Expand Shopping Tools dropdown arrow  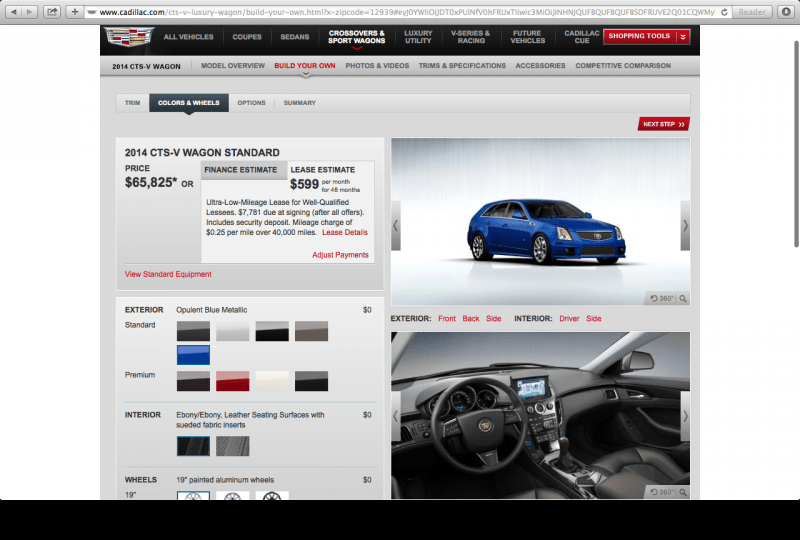tap(683, 36)
